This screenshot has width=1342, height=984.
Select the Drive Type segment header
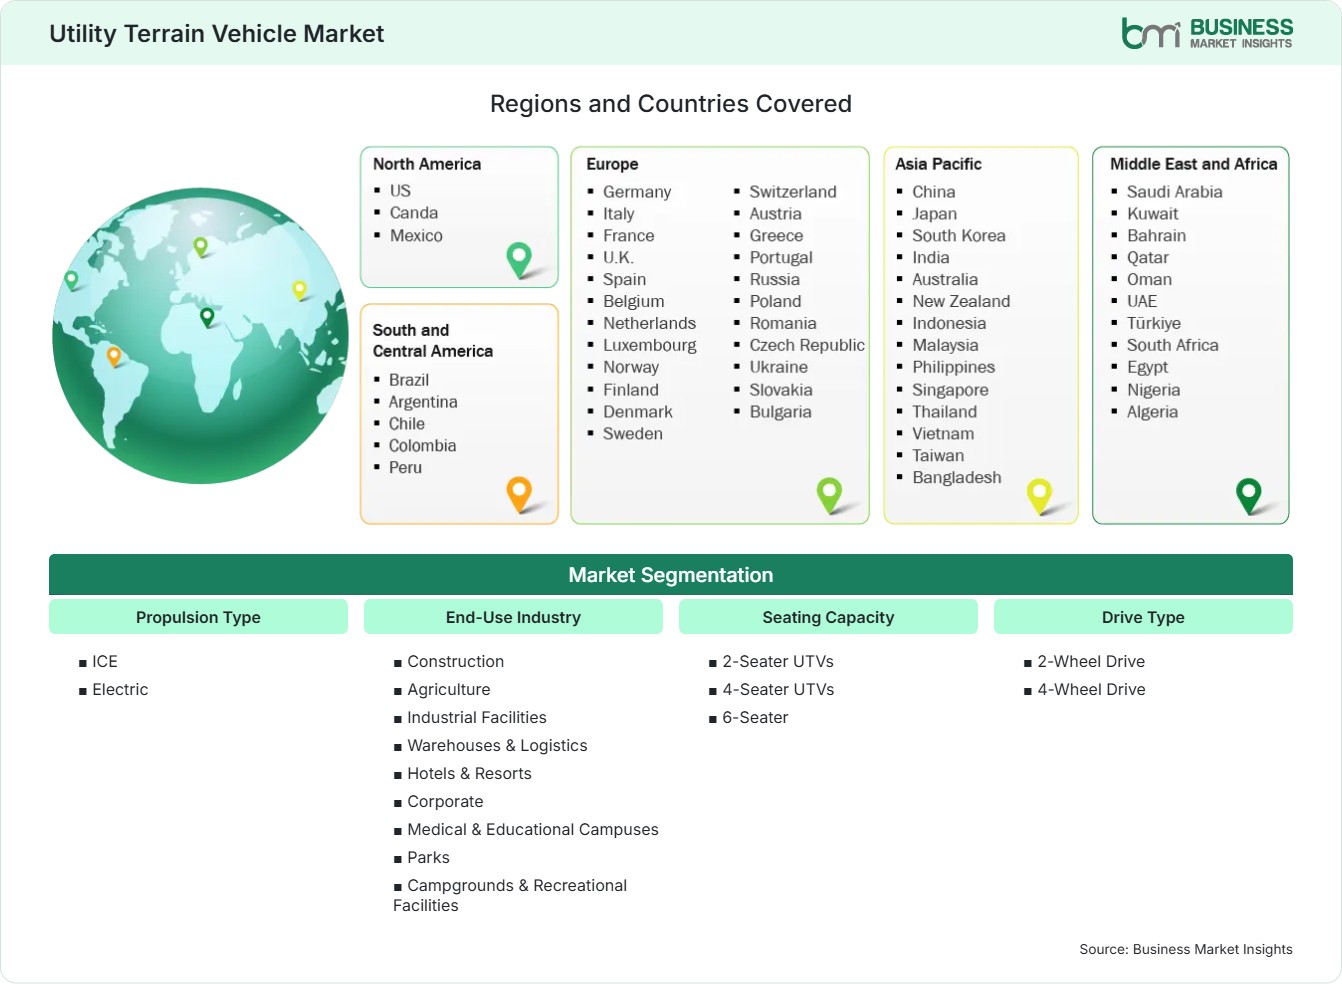pos(1143,617)
